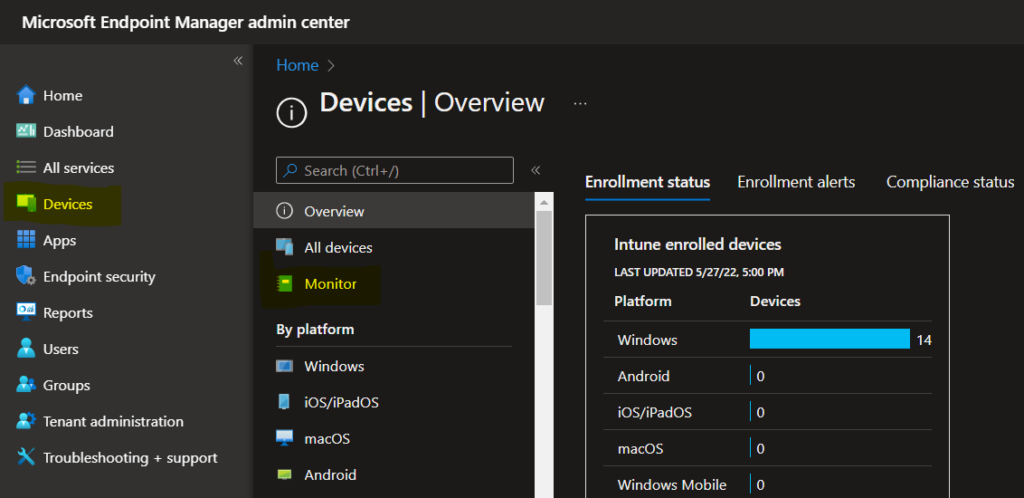Click the iOS/iPadOS row in enrolled devices table
The image size is (1024, 498).
pos(768,412)
